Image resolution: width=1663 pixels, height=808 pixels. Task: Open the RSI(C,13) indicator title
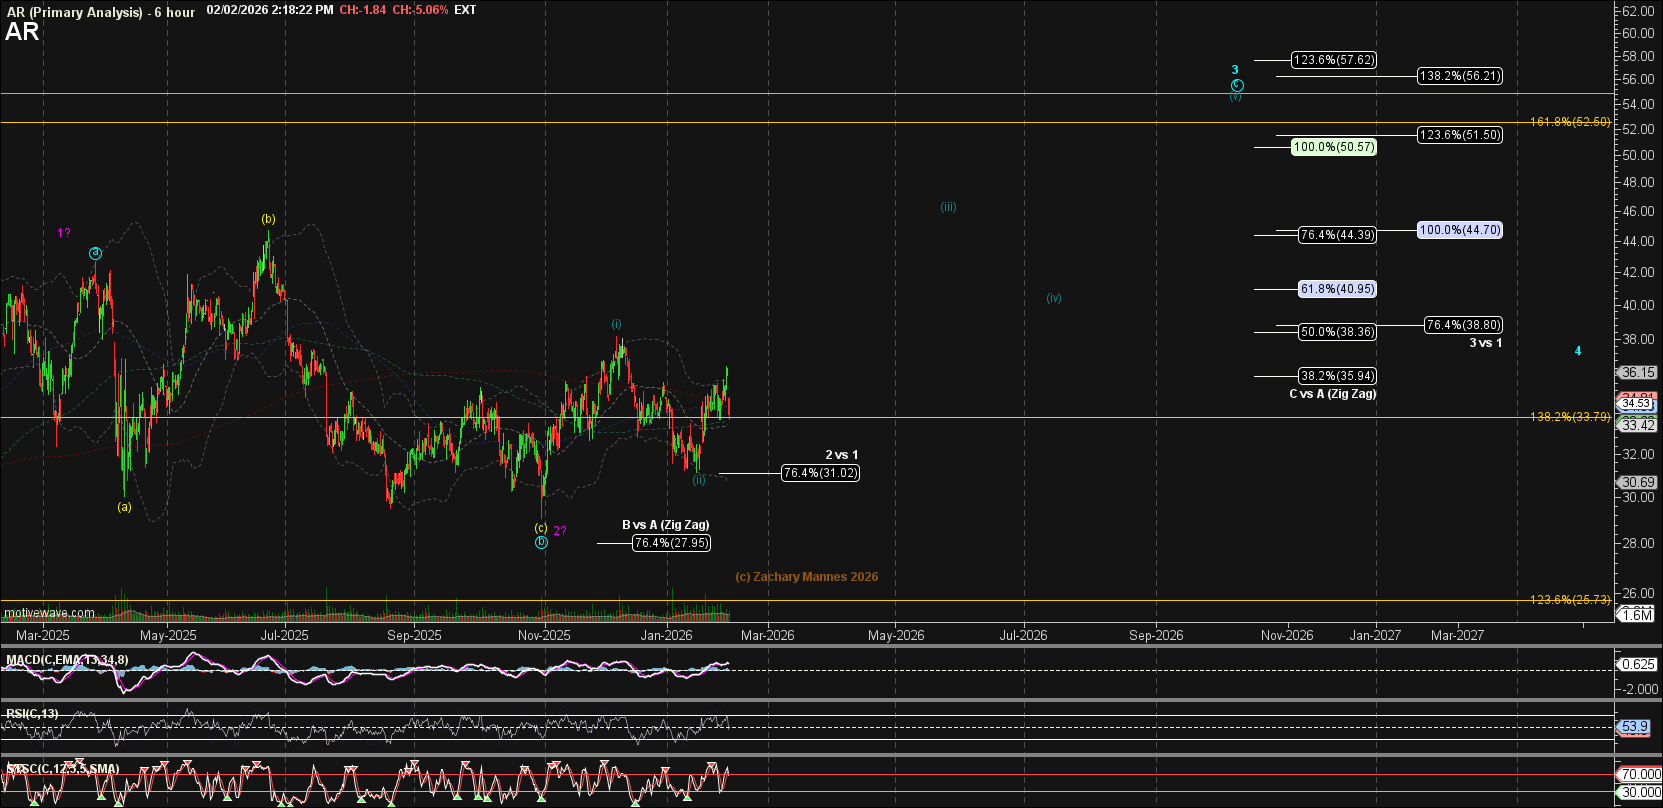32,714
